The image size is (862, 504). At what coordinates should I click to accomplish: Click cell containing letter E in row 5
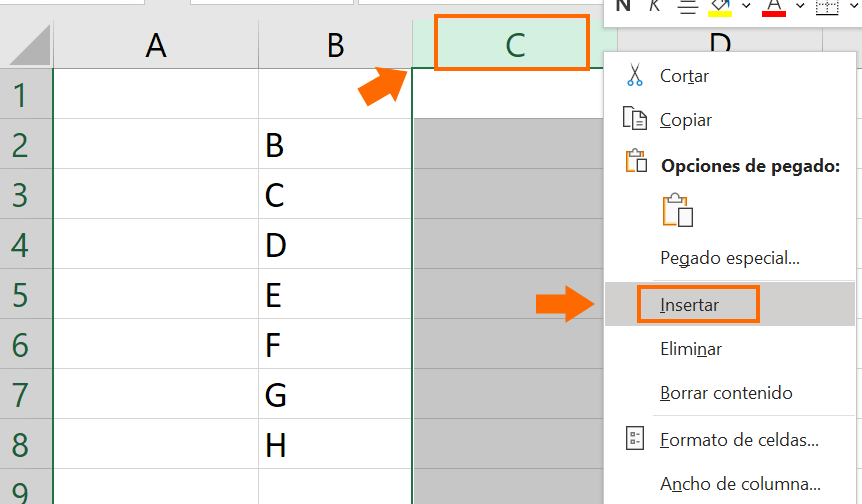coord(335,294)
